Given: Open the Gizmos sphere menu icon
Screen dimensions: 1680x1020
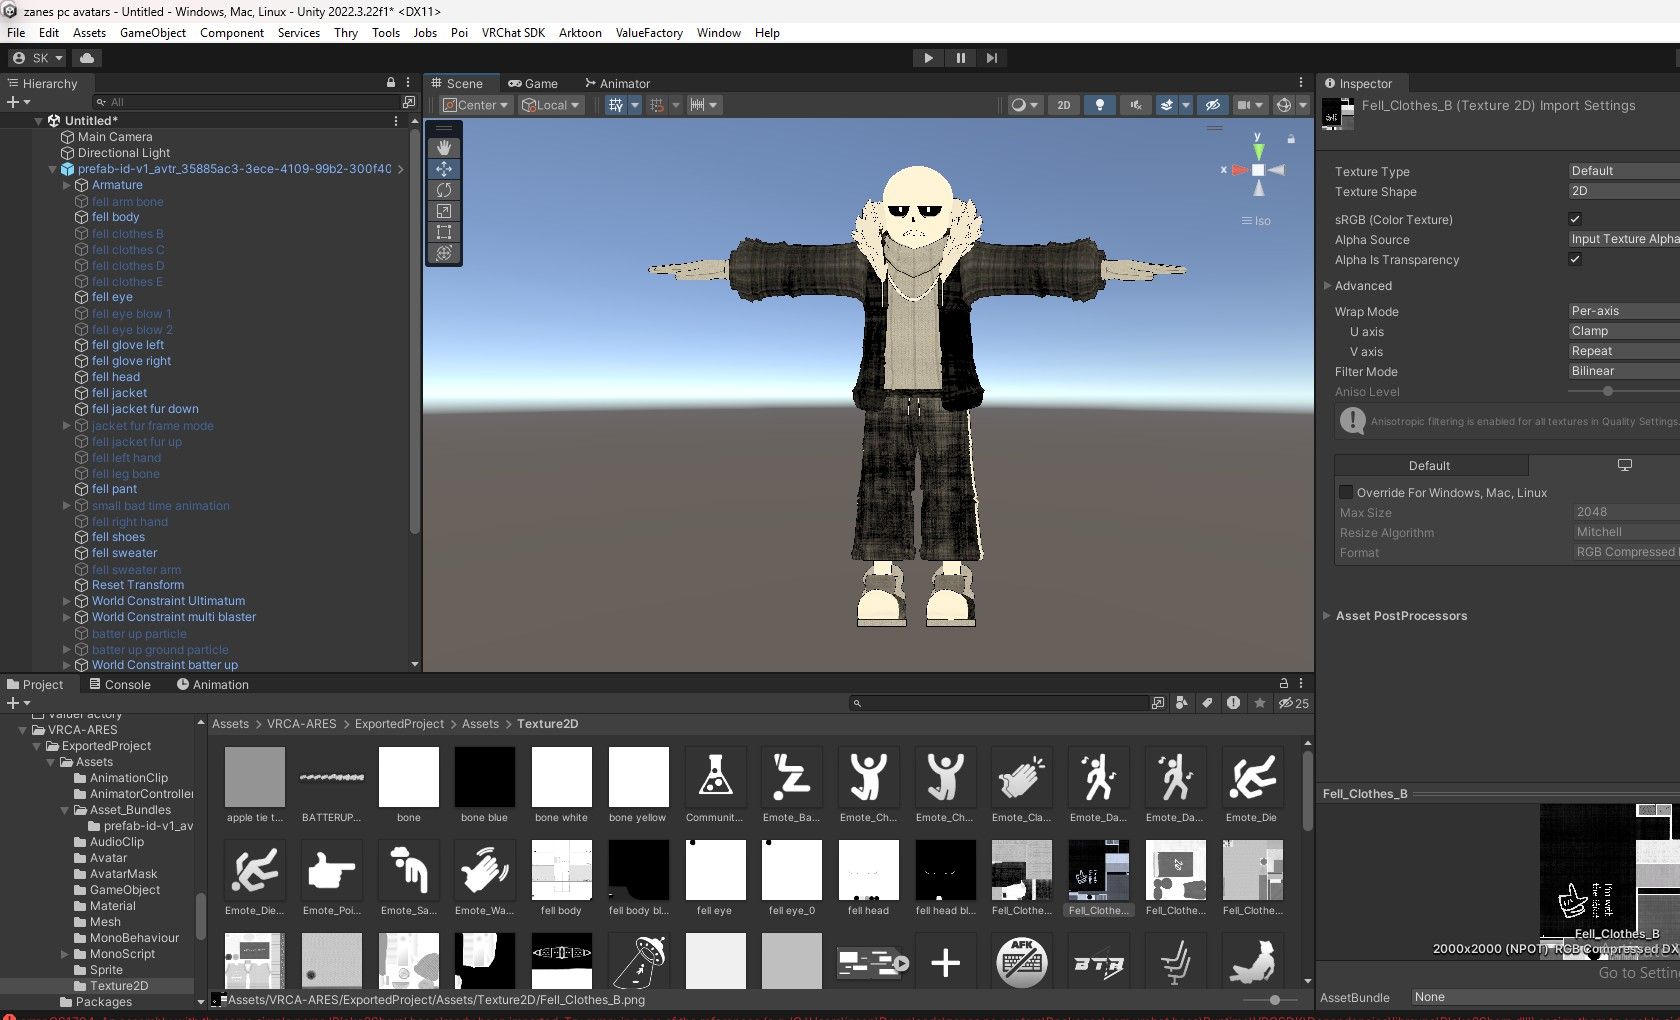Looking at the screenshot, I should point(1284,105).
